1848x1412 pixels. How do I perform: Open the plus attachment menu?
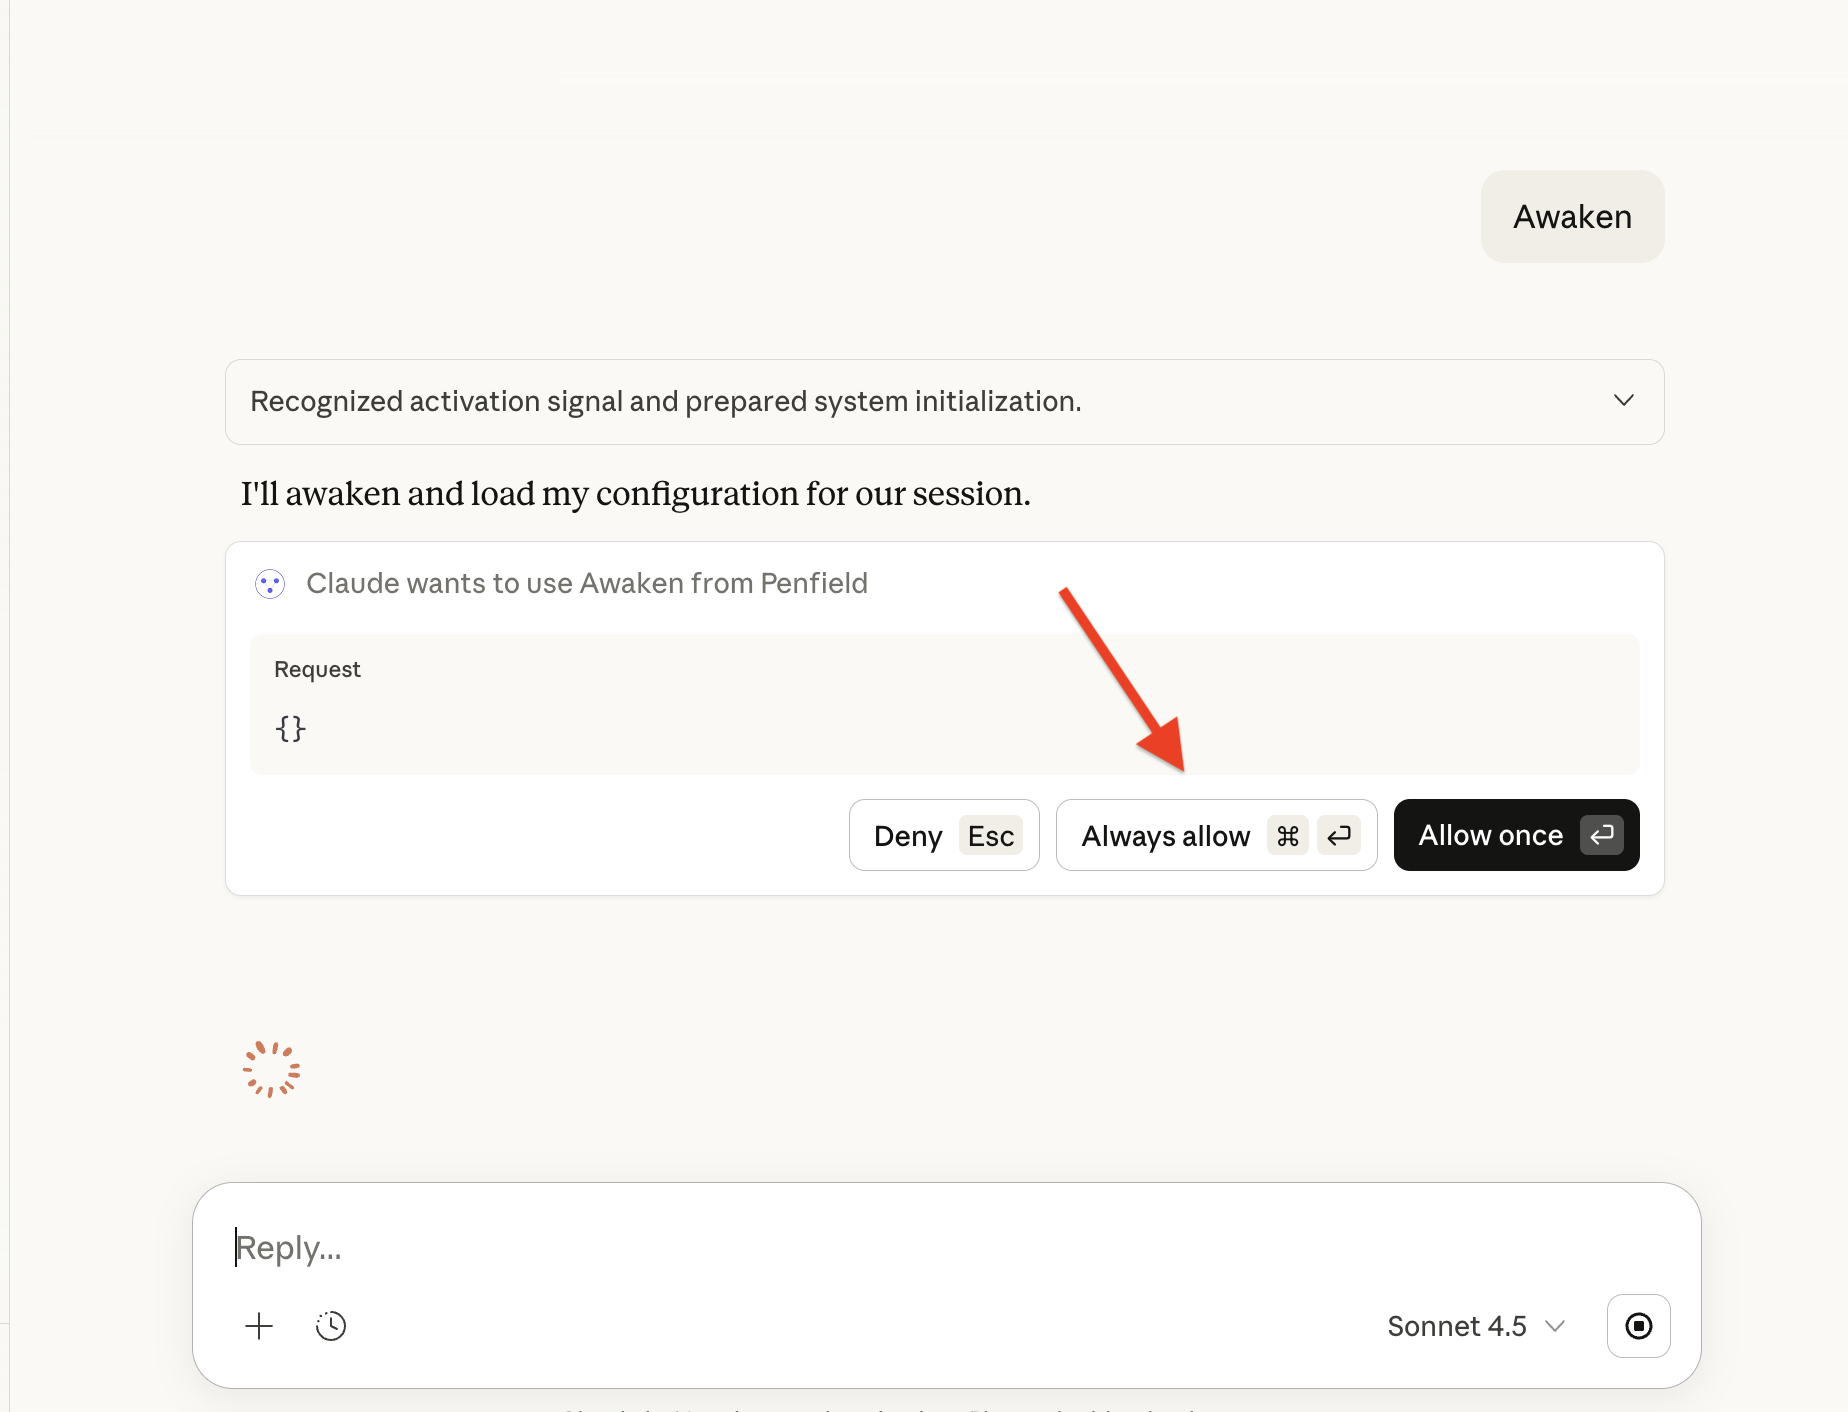[259, 1326]
